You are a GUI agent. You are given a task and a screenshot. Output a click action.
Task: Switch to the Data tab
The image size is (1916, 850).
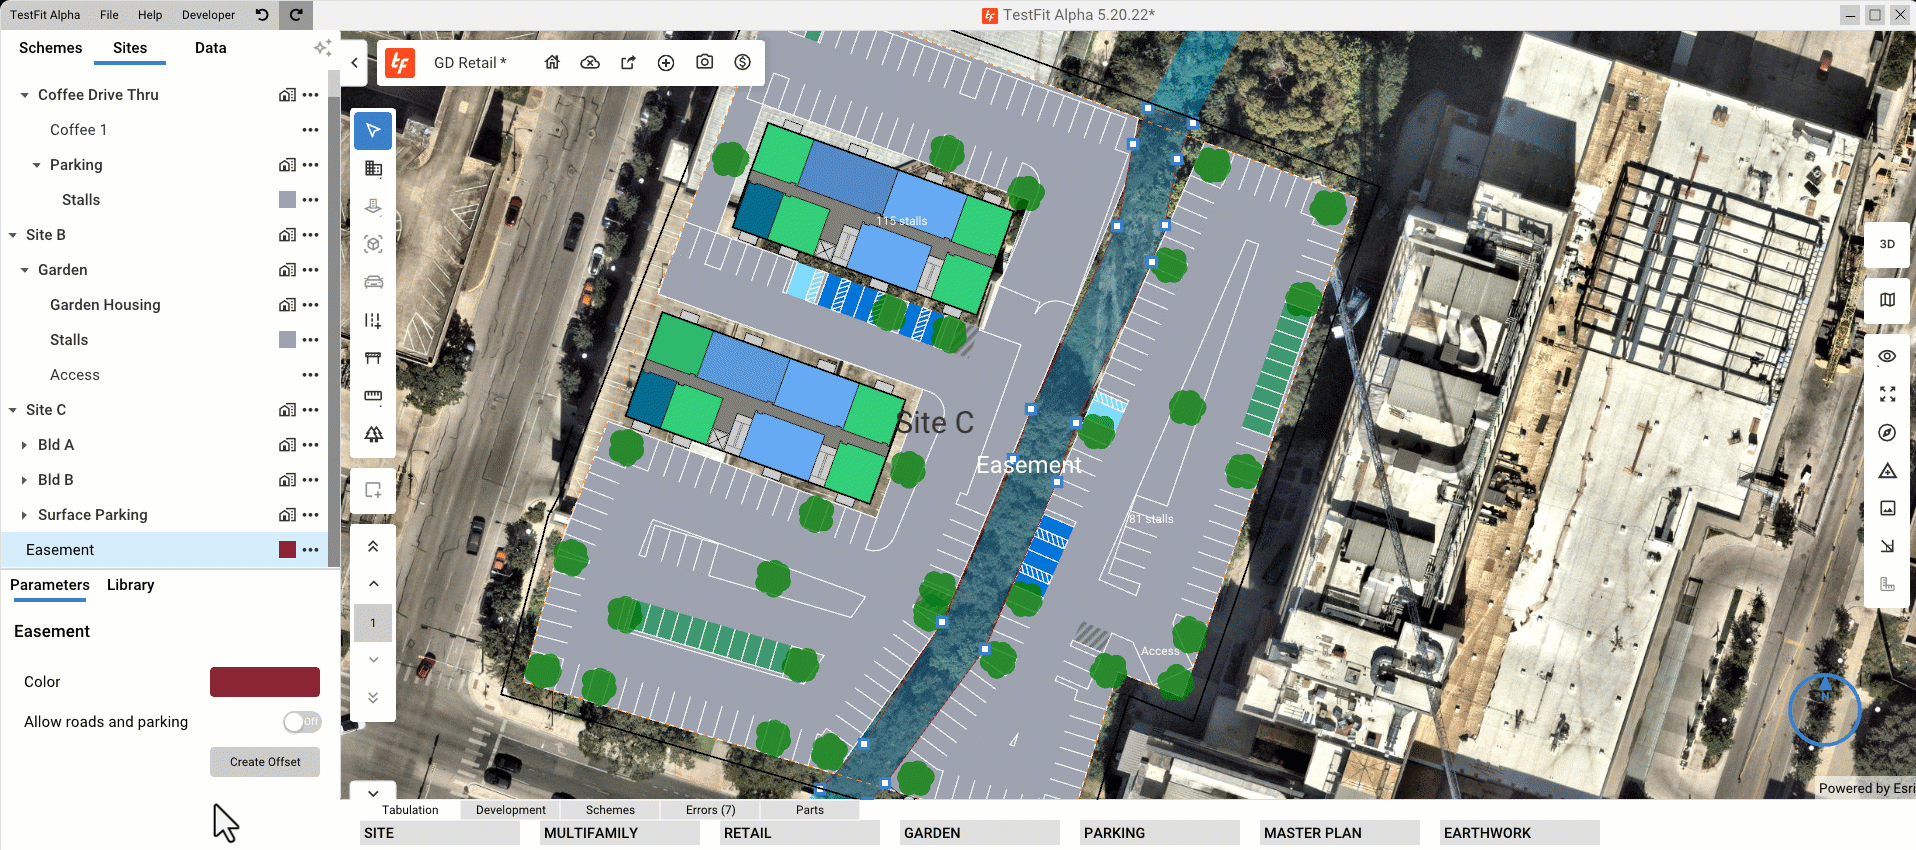pyautogui.click(x=210, y=48)
